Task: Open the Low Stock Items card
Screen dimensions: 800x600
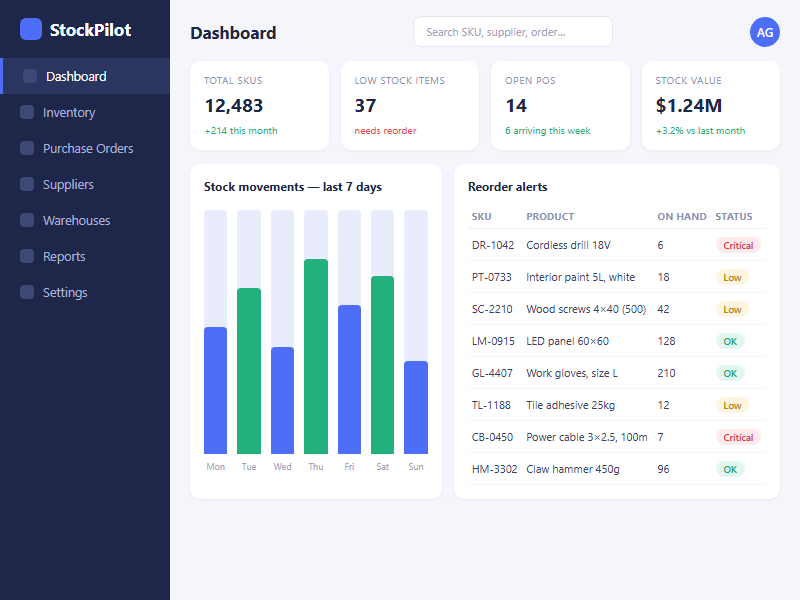Action: pyautogui.click(x=410, y=106)
